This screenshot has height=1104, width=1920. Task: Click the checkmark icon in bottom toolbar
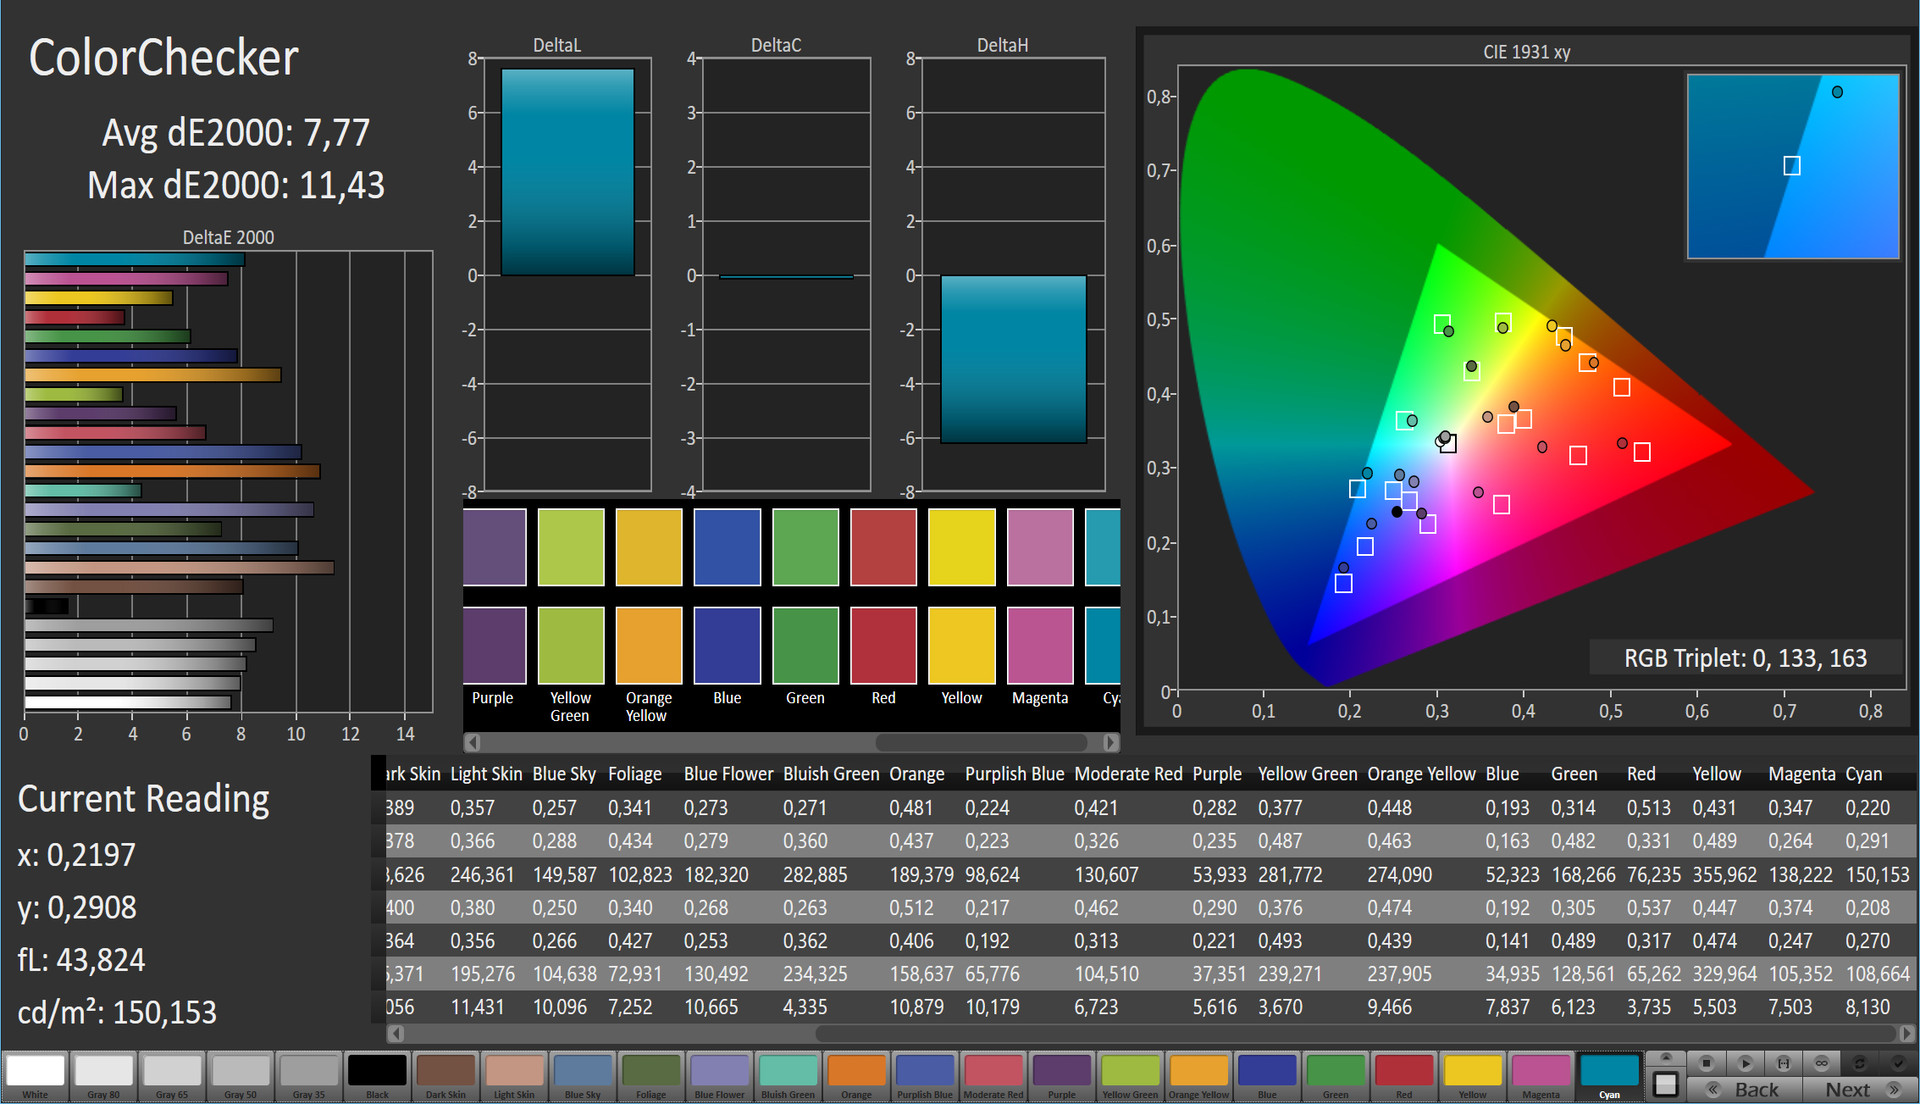click(x=1897, y=1063)
